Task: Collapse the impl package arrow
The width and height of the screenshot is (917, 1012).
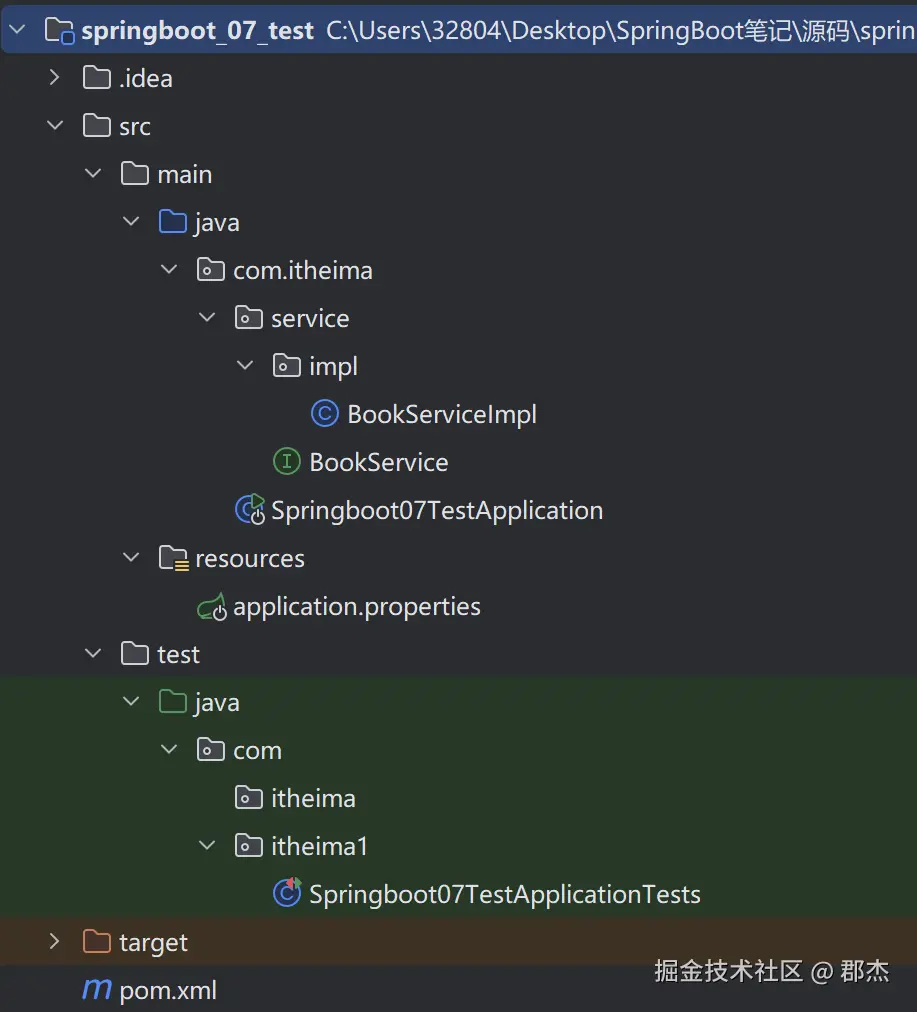Action: (245, 366)
